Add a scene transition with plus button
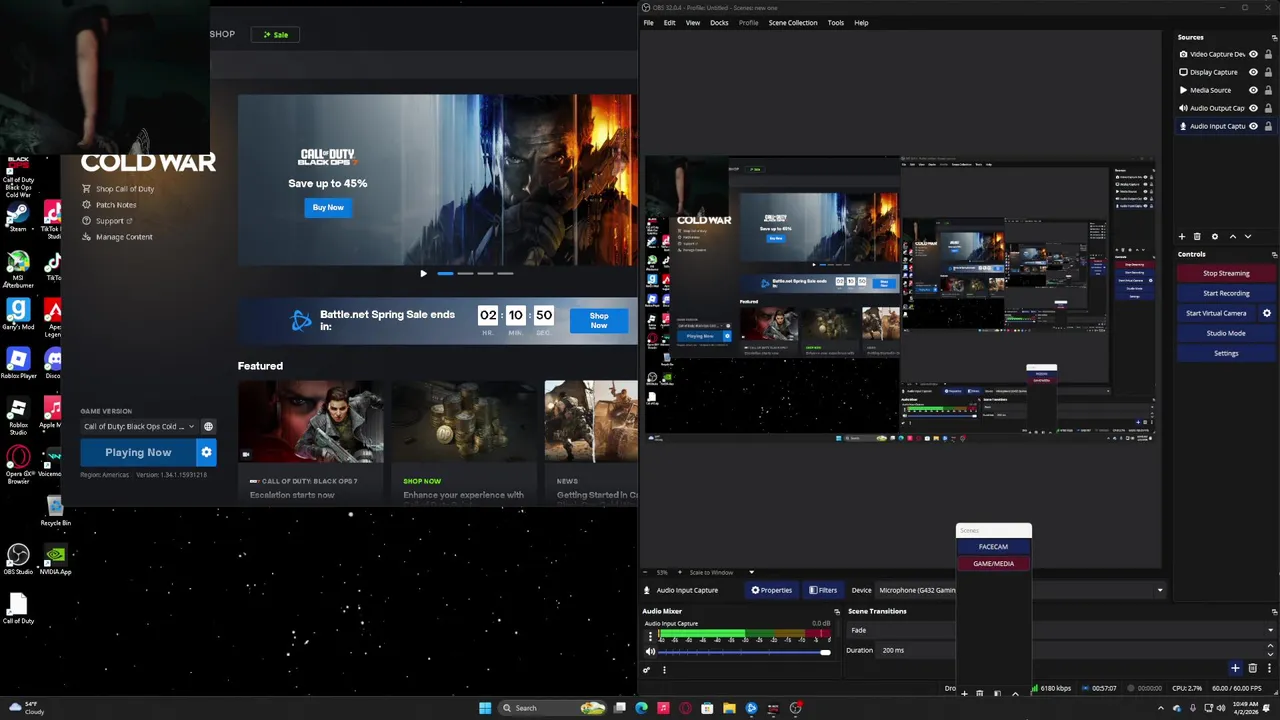The width and height of the screenshot is (1280, 720). 1235,668
